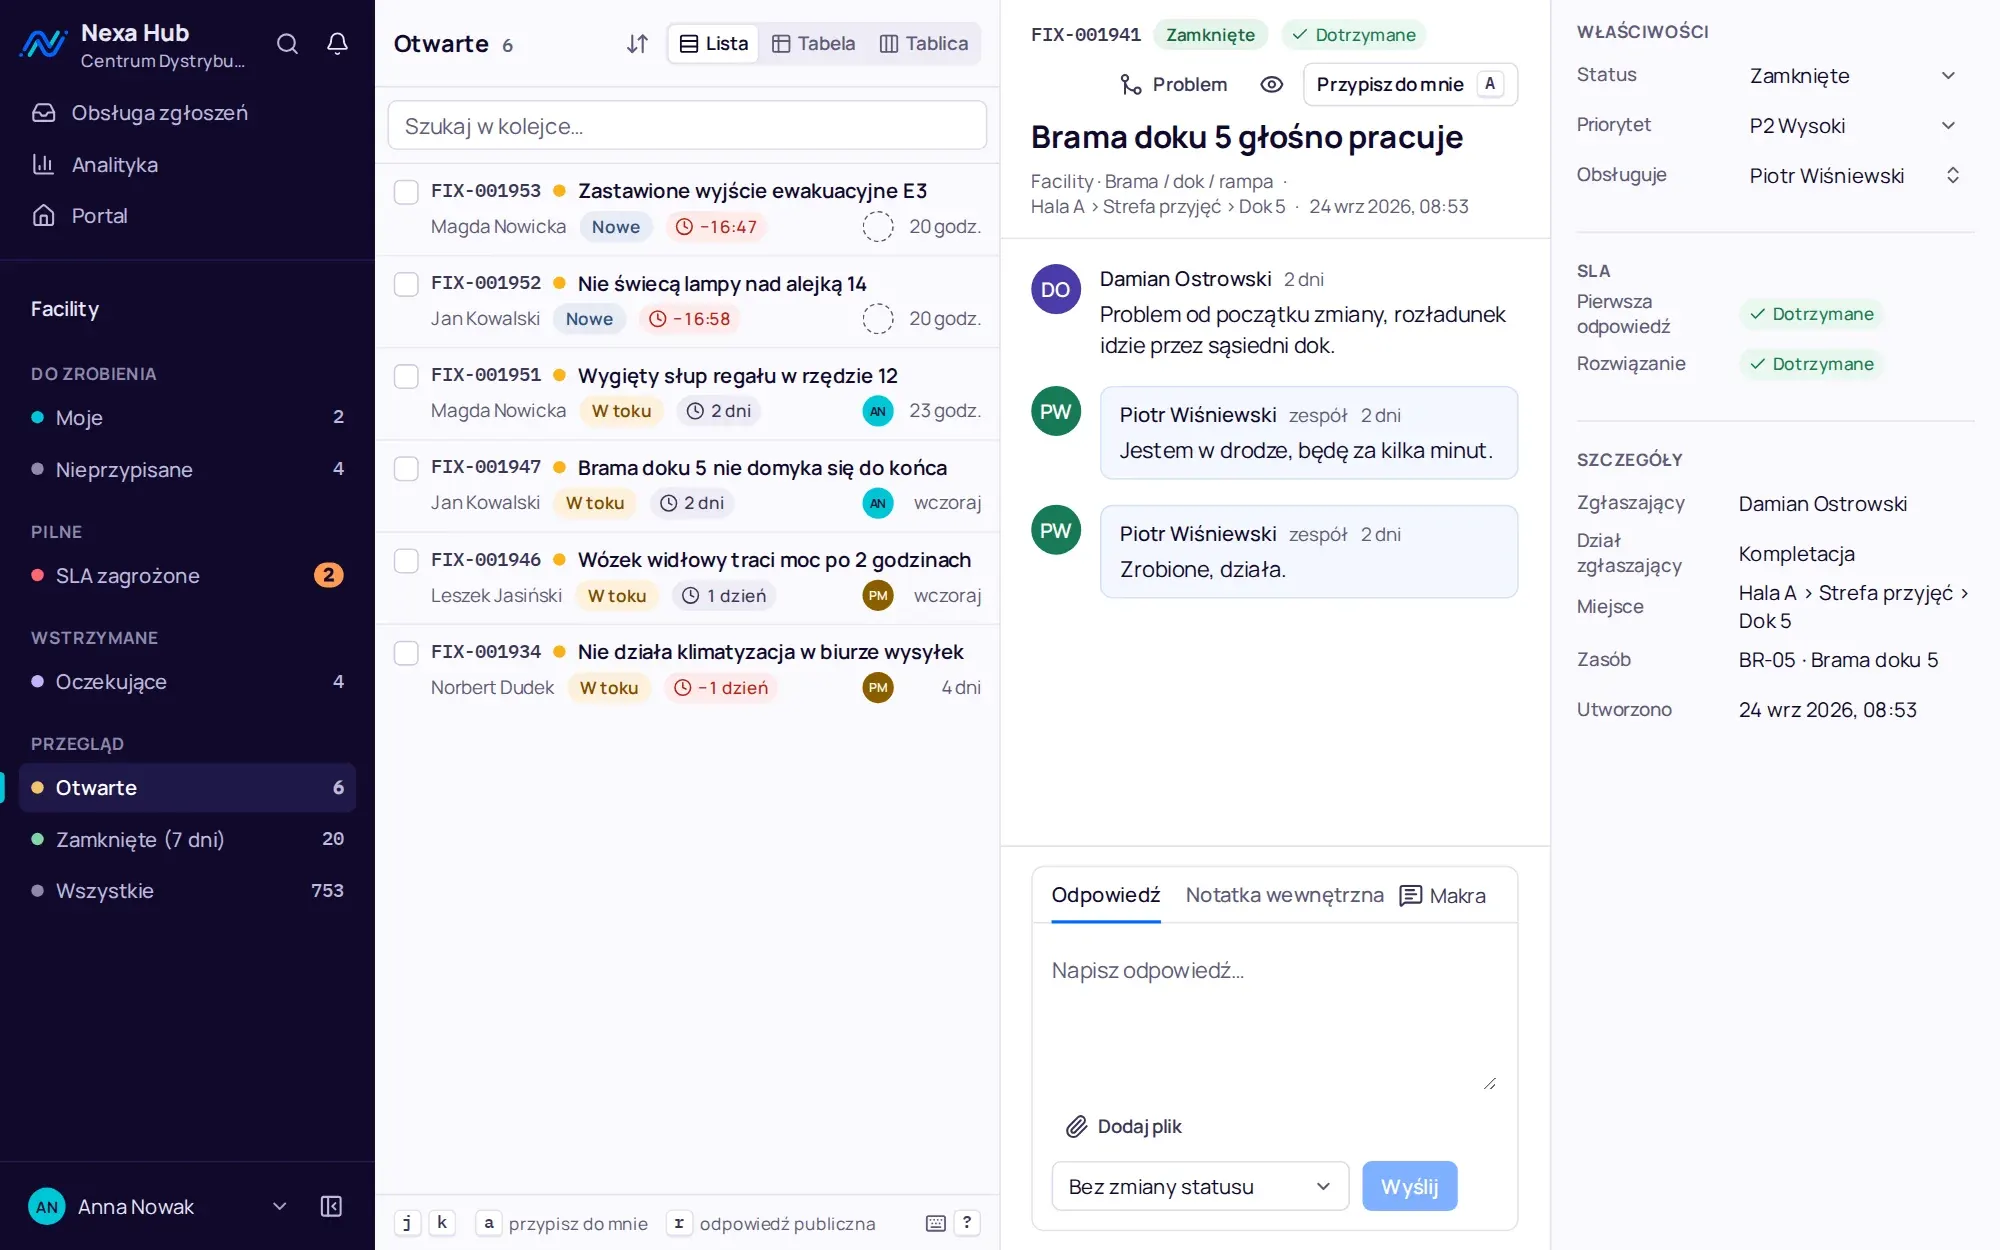
Task: Open Priorytet P2 Wysoki dropdown
Action: click(1853, 126)
